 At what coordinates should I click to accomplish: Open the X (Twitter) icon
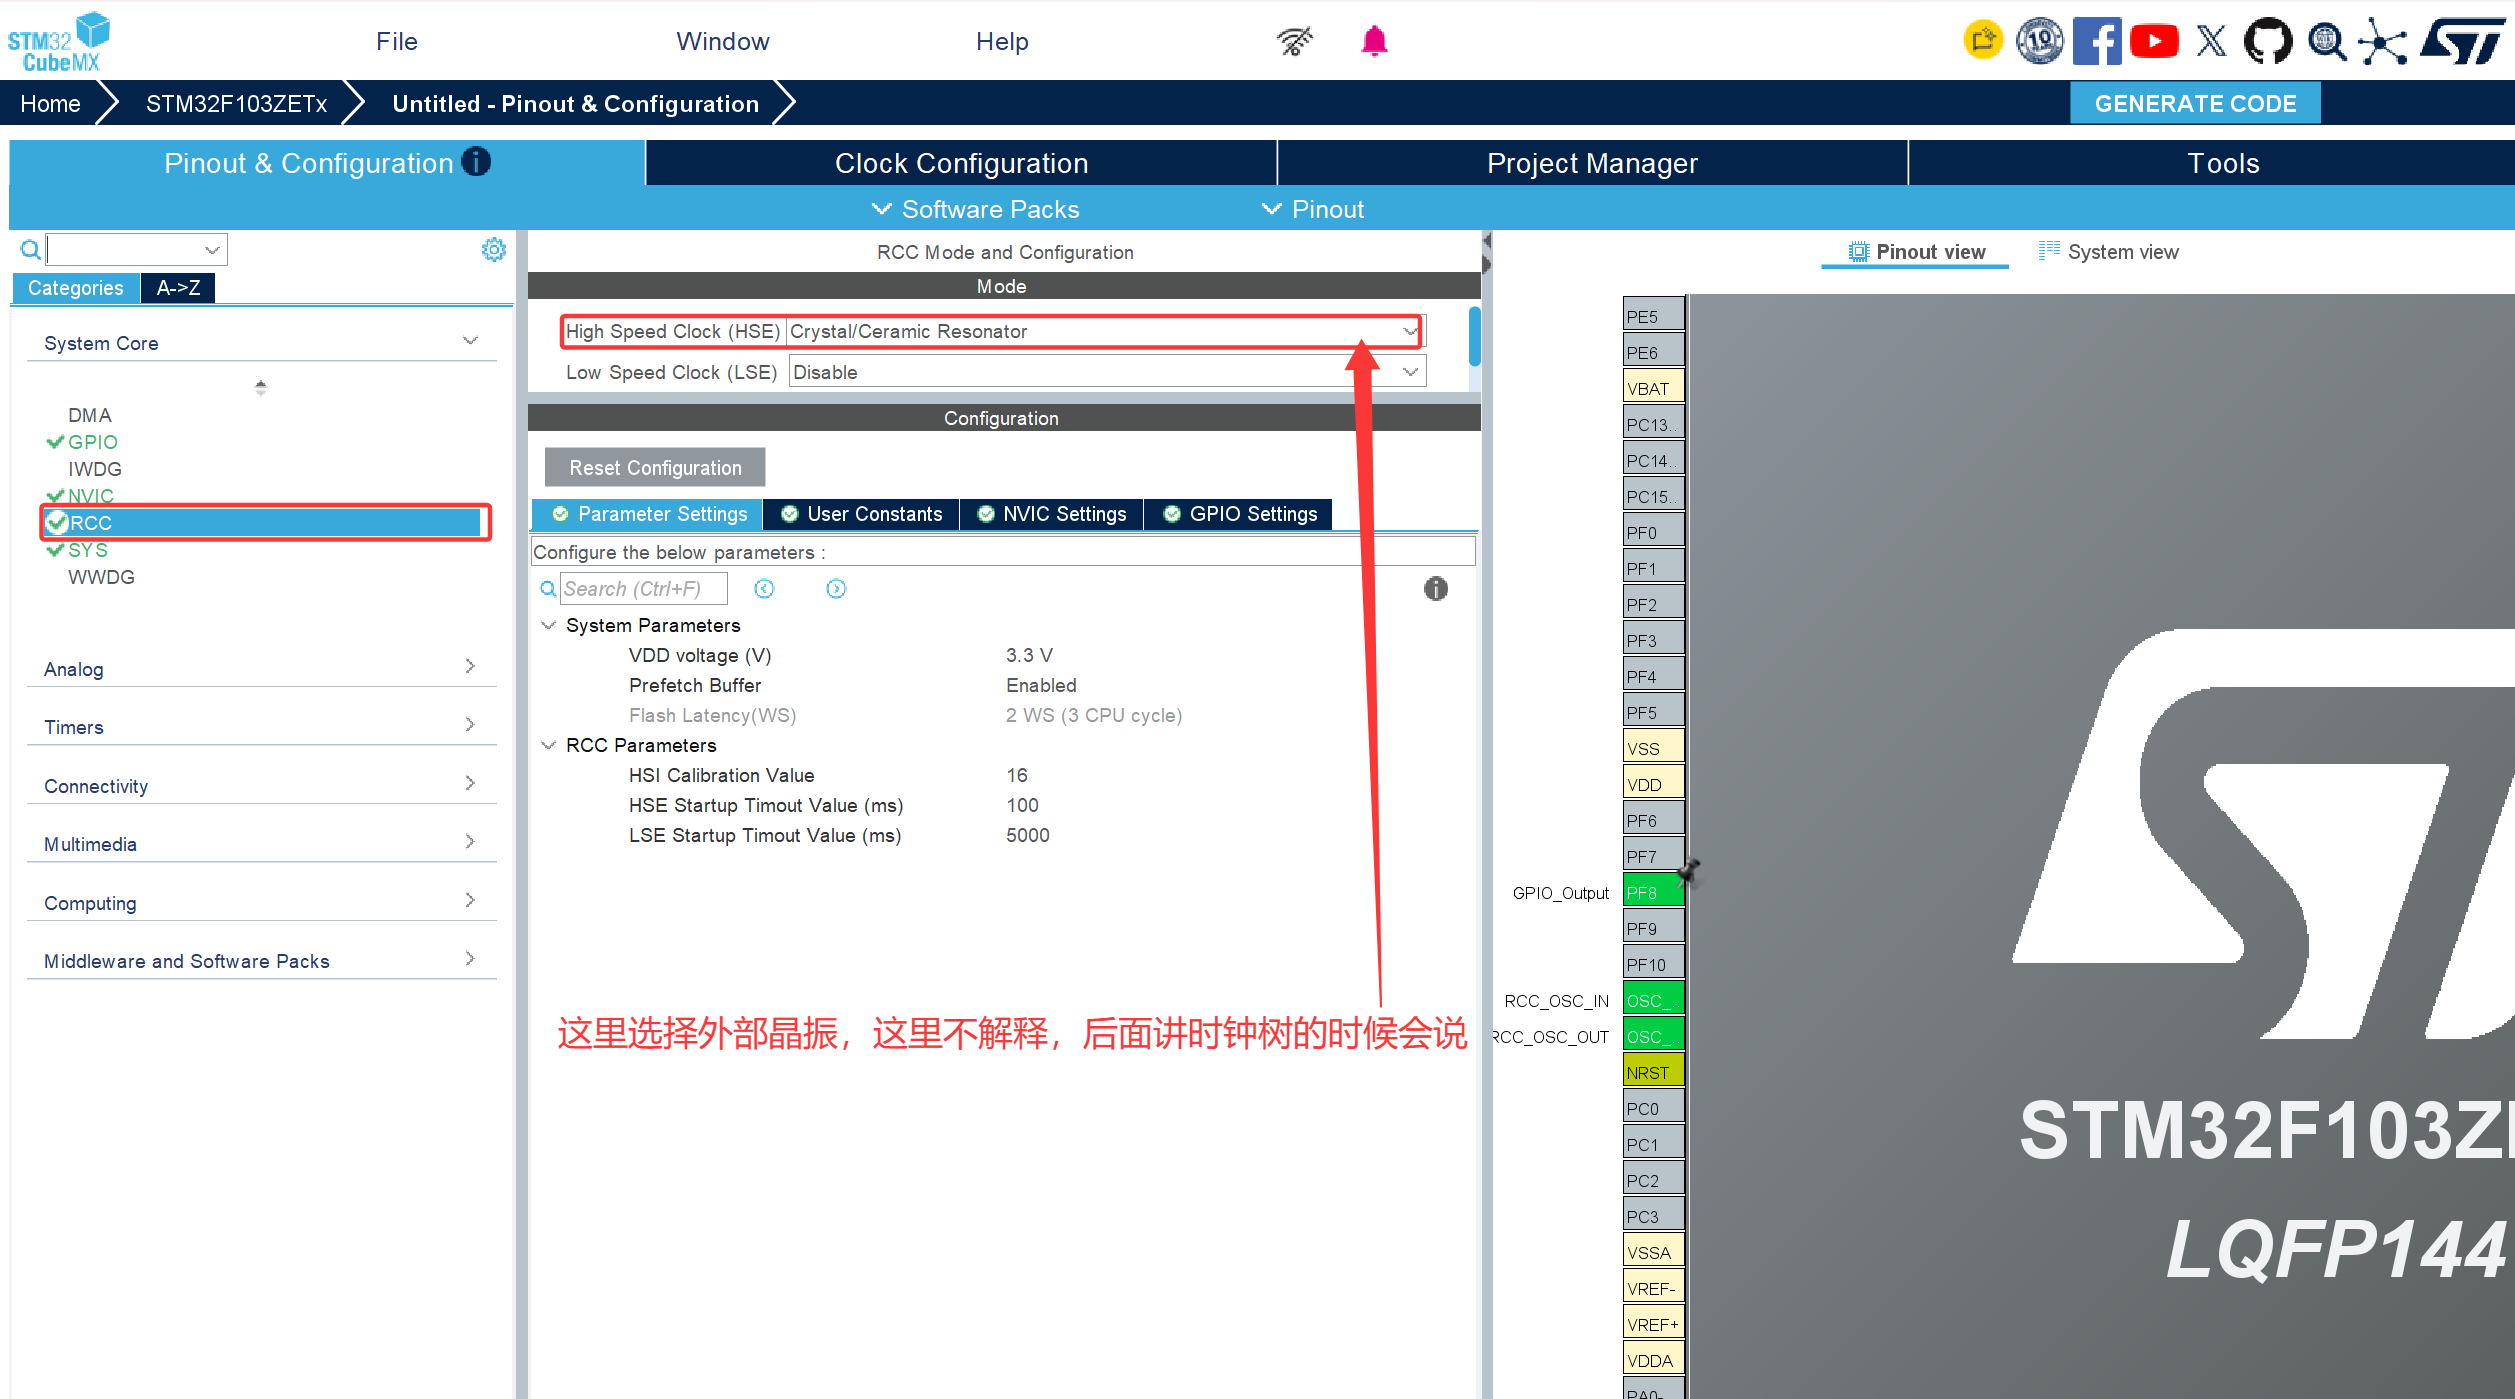coord(2212,41)
